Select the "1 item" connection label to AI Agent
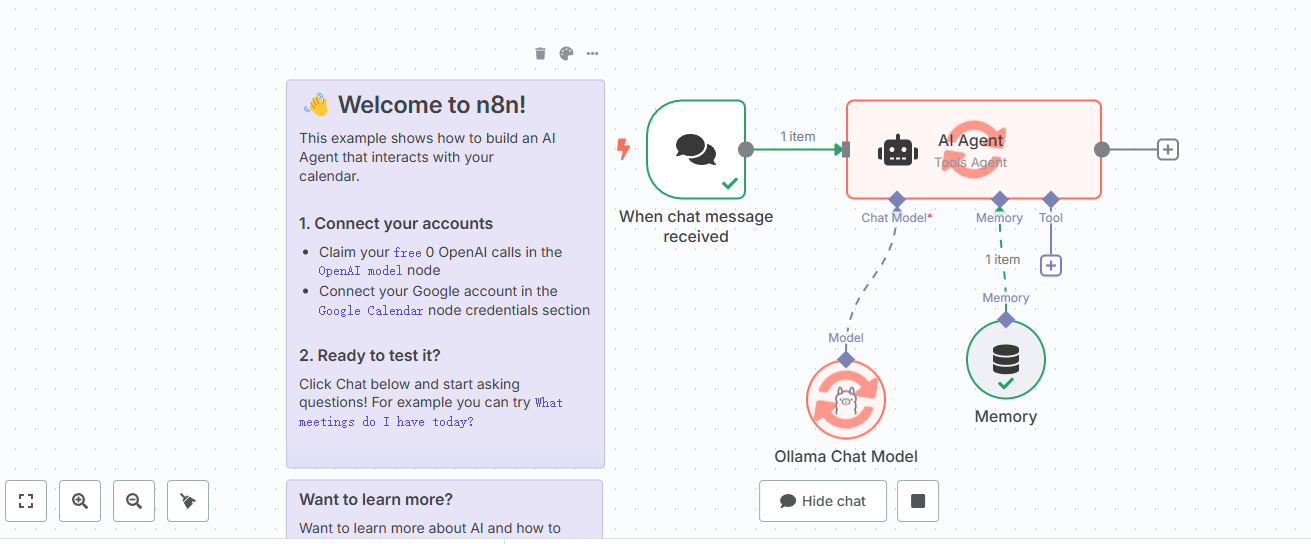1311x544 pixels. click(798, 137)
